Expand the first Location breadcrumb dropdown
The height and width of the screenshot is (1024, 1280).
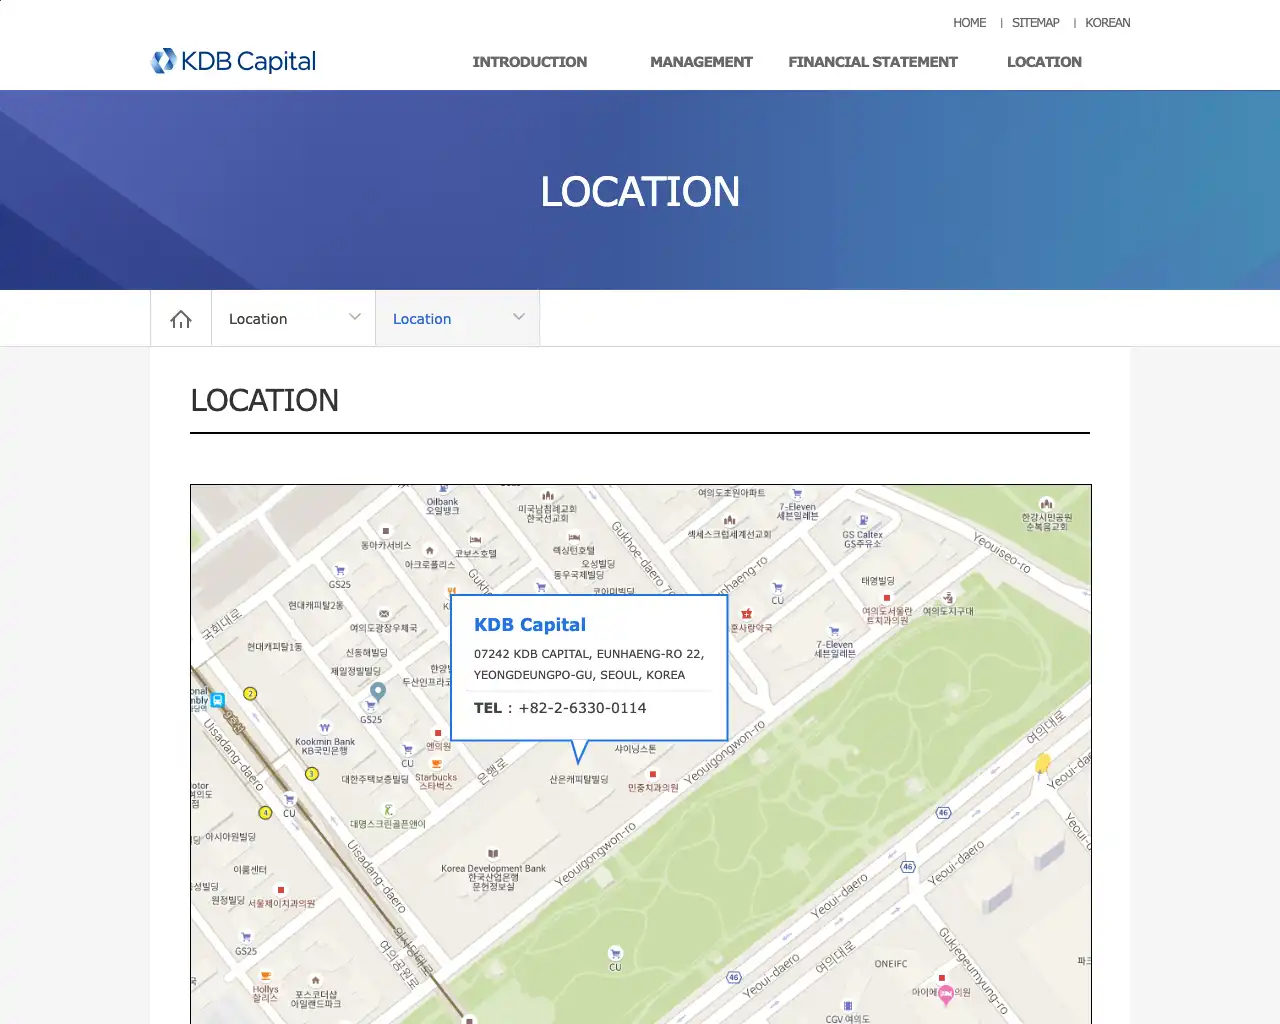pos(292,317)
